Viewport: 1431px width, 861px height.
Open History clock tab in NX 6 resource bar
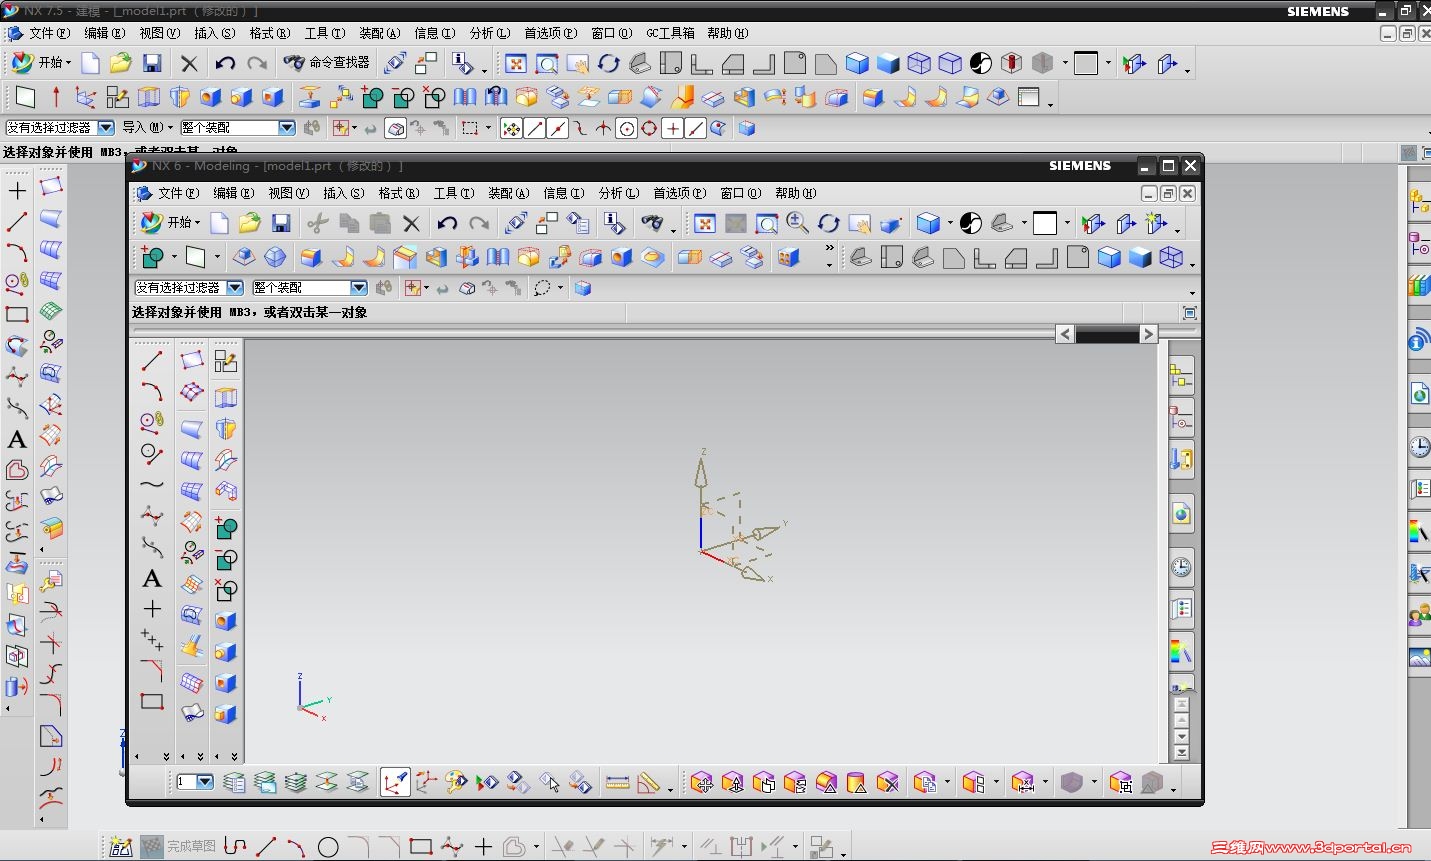coord(1182,568)
